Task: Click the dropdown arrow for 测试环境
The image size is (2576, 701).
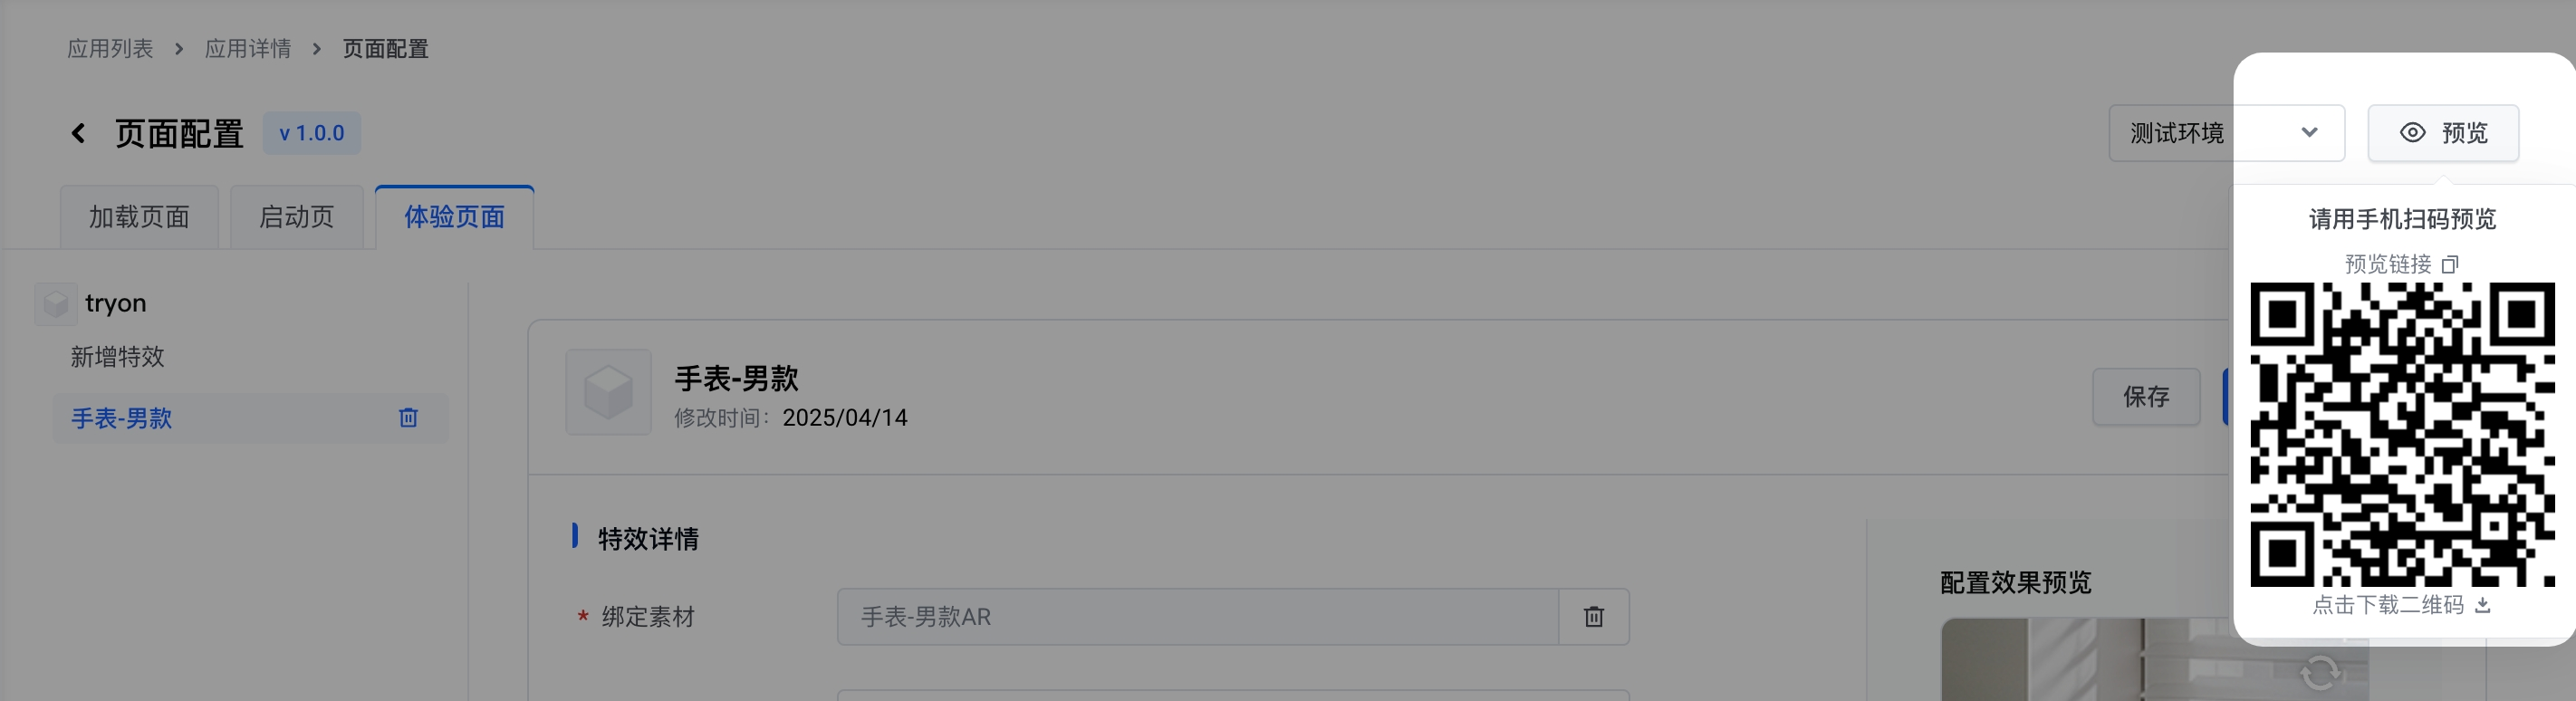Action: (2309, 133)
